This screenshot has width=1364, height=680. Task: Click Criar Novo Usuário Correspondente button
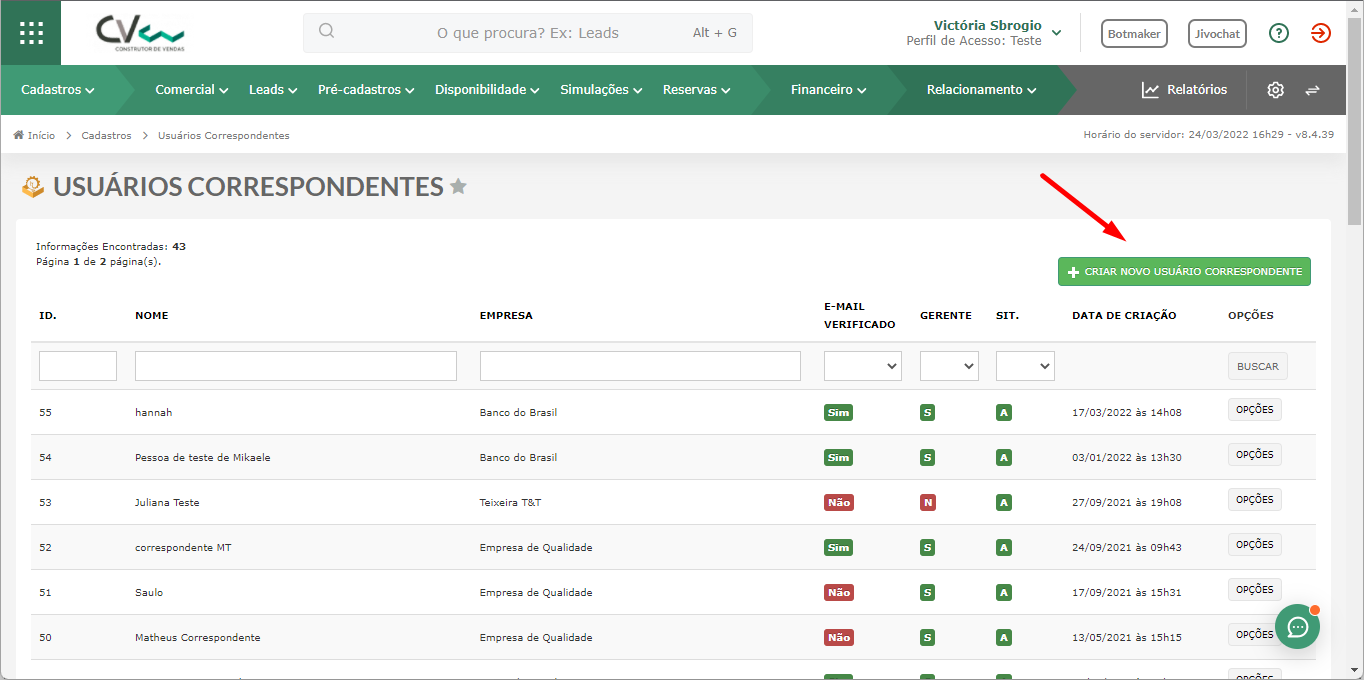click(1184, 272)
